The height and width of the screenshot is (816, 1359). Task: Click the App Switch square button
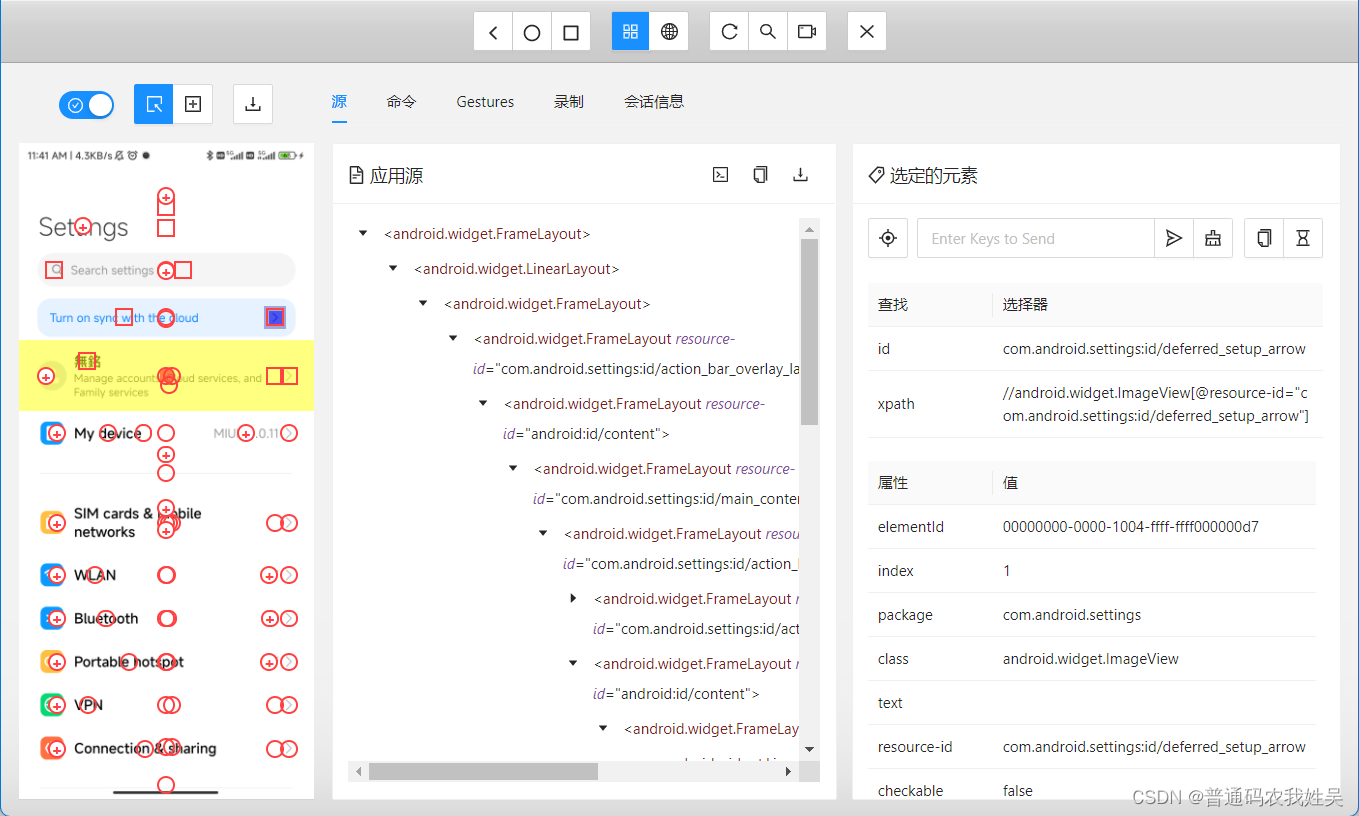click(571, 32)
